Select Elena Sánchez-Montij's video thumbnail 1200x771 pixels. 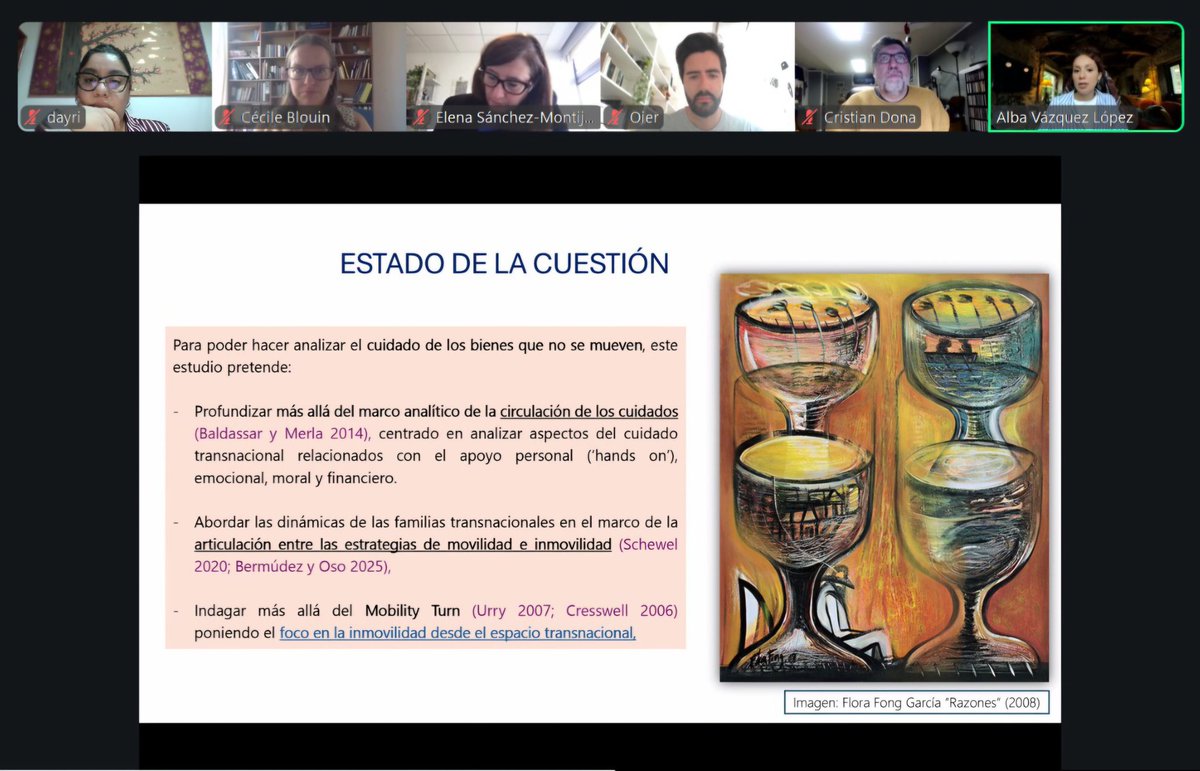[503, 77]
